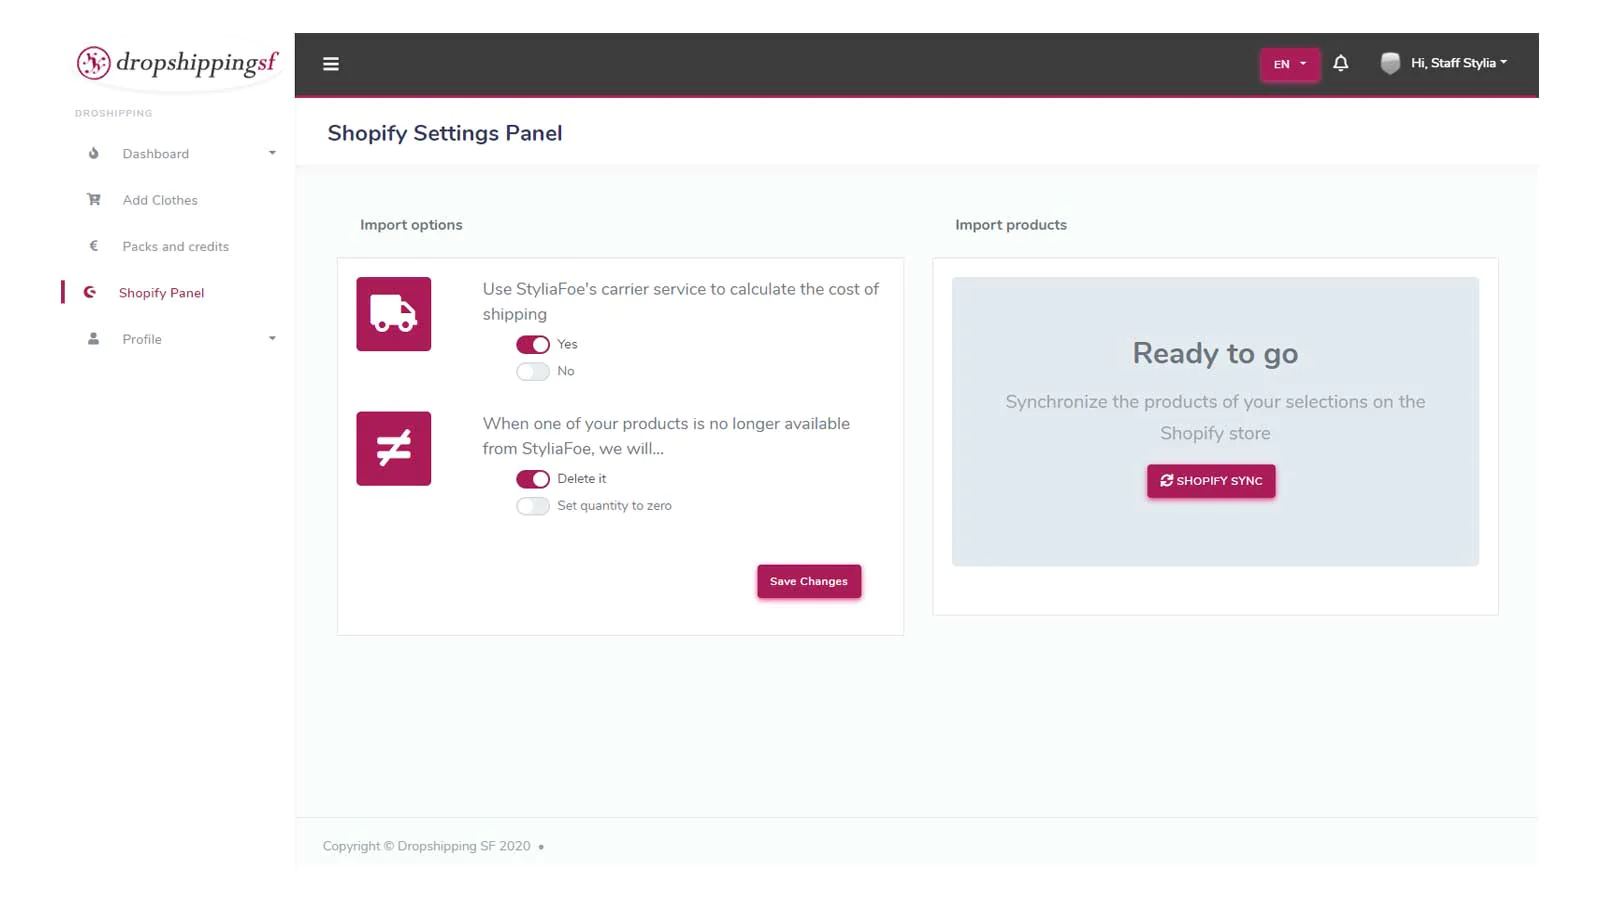Click the Delete it label

(x=581, y=479)
